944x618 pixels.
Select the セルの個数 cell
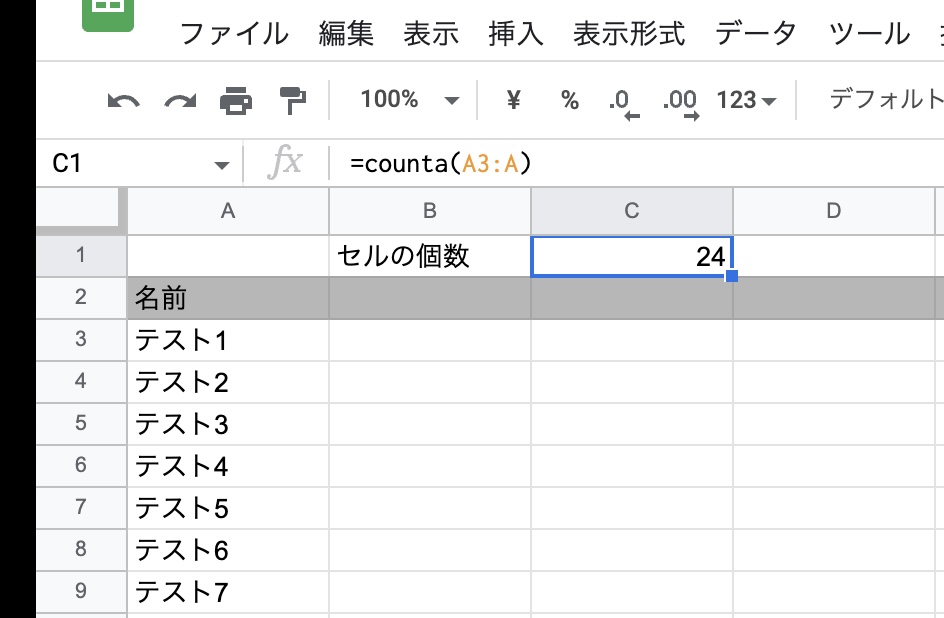point(430,256)
